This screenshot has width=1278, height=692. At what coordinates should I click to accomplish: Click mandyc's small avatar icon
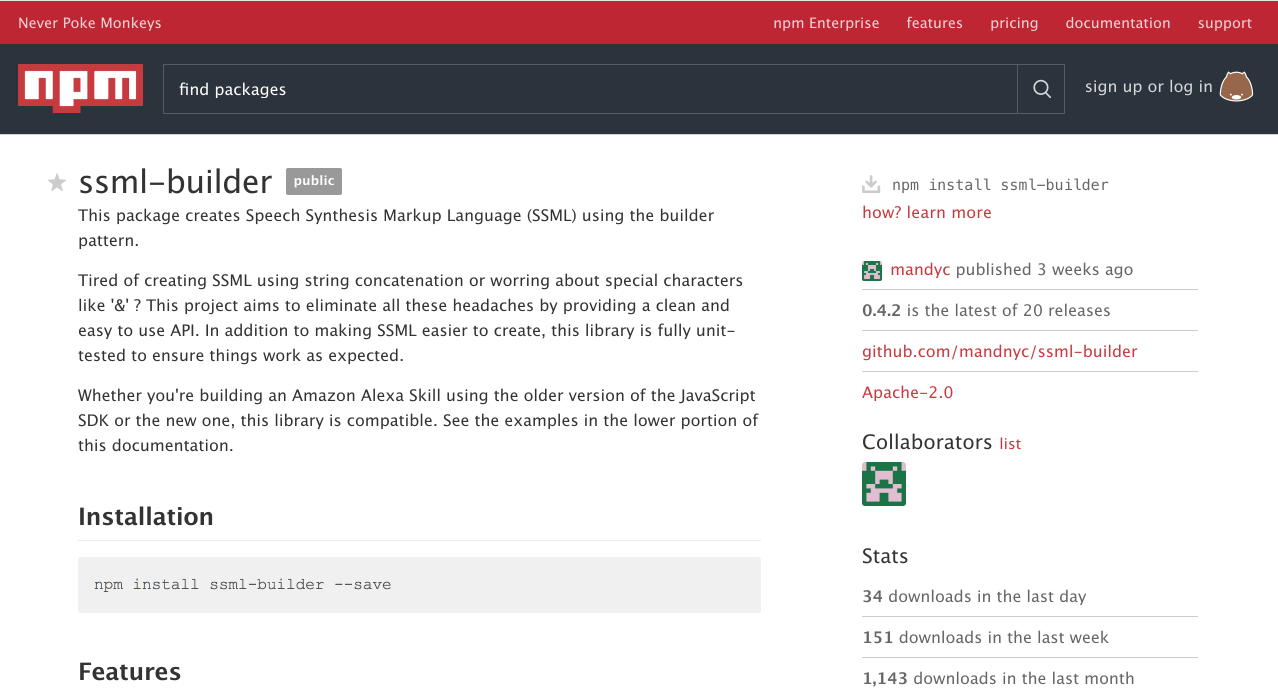(872, 270)
